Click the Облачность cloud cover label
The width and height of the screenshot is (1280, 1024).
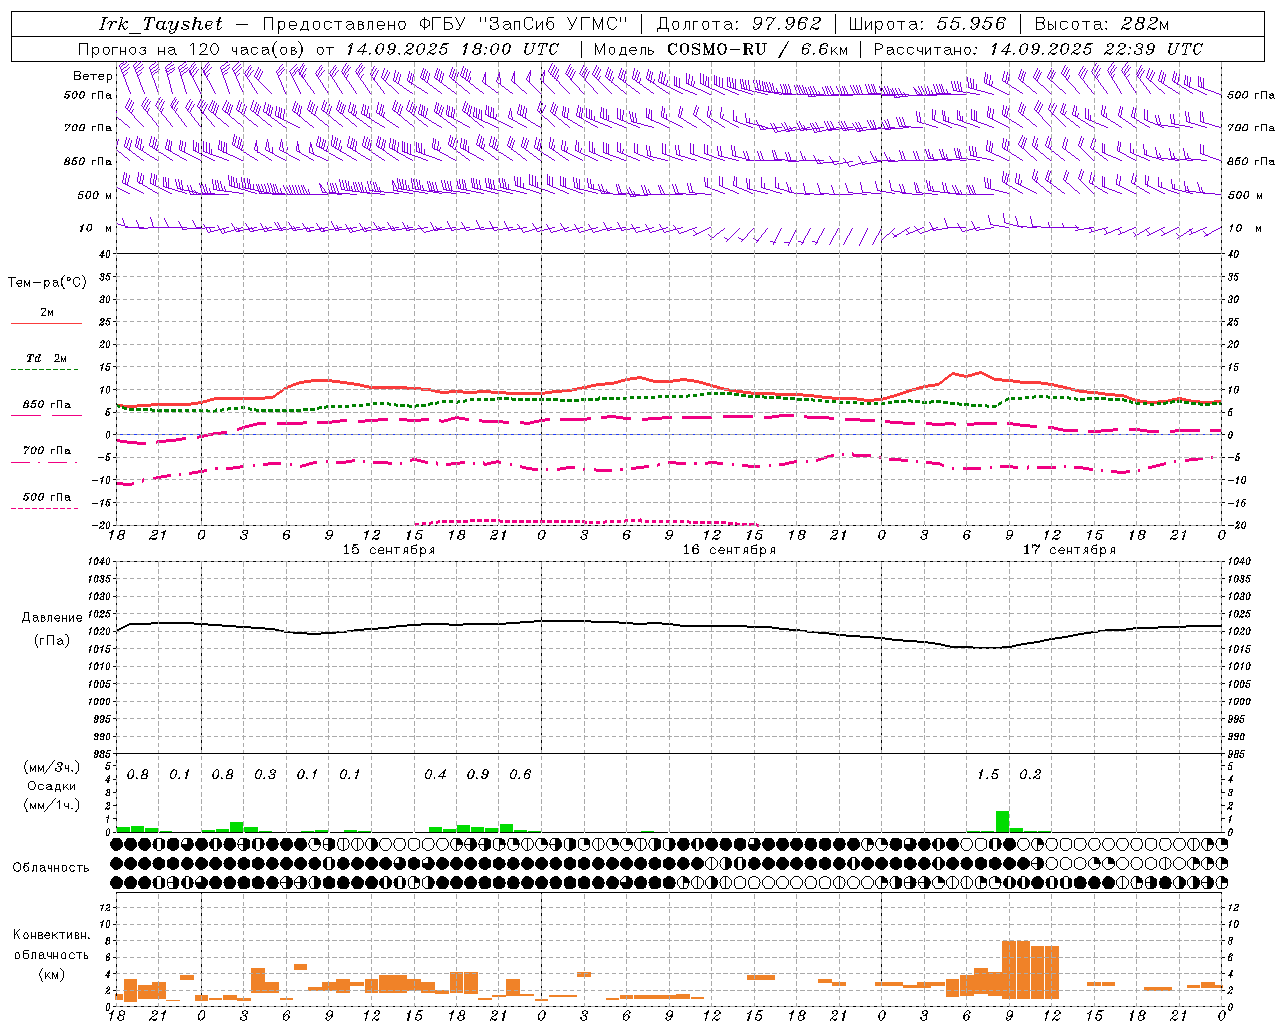pyautogui.click(x=51, y=868)
